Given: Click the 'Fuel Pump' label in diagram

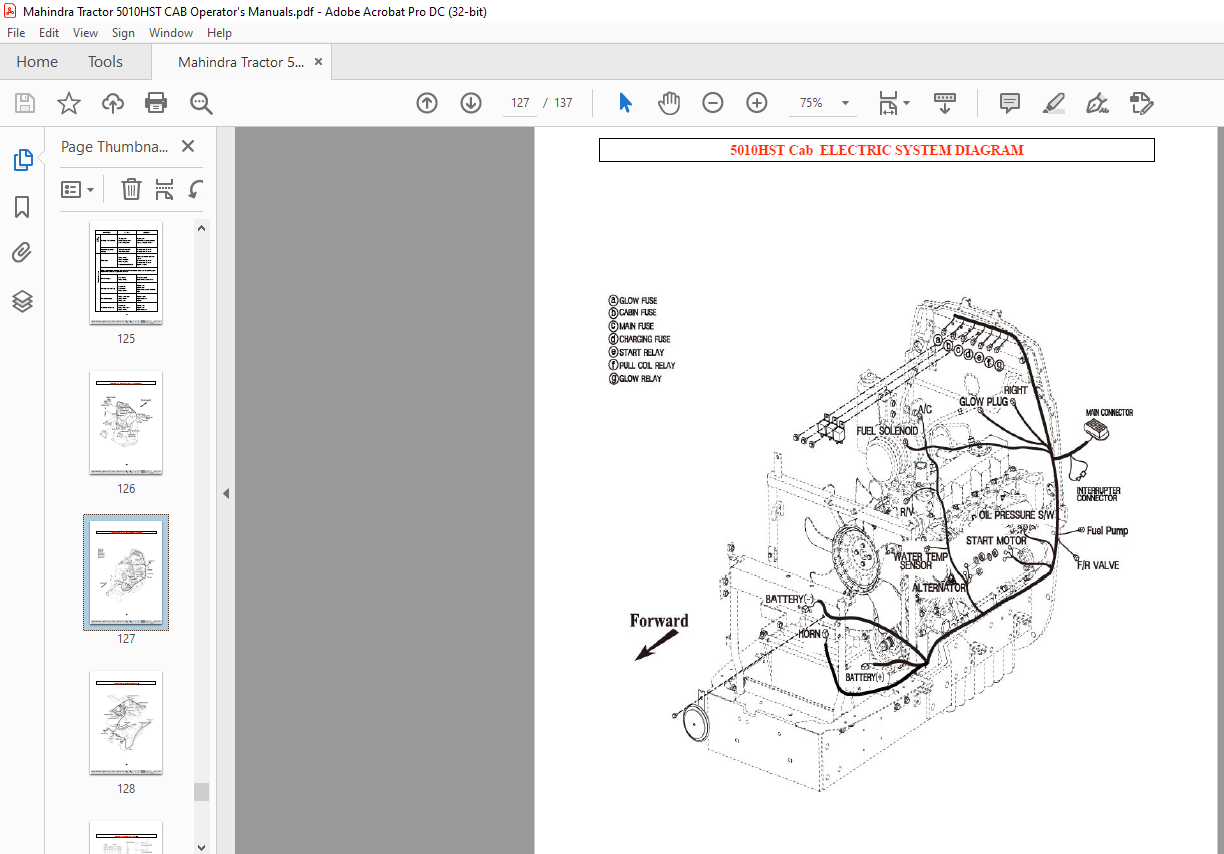Looking at the screenshot, I should pos(1107,531).
